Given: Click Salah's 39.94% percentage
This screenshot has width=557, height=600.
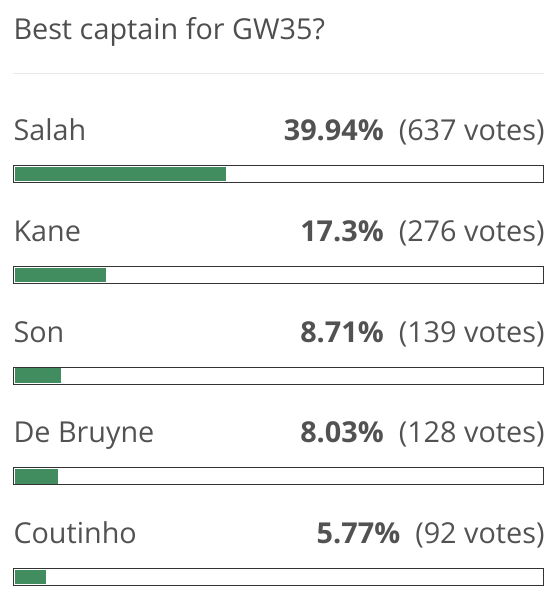Looking at the screenshot, I should pos(333,130).
